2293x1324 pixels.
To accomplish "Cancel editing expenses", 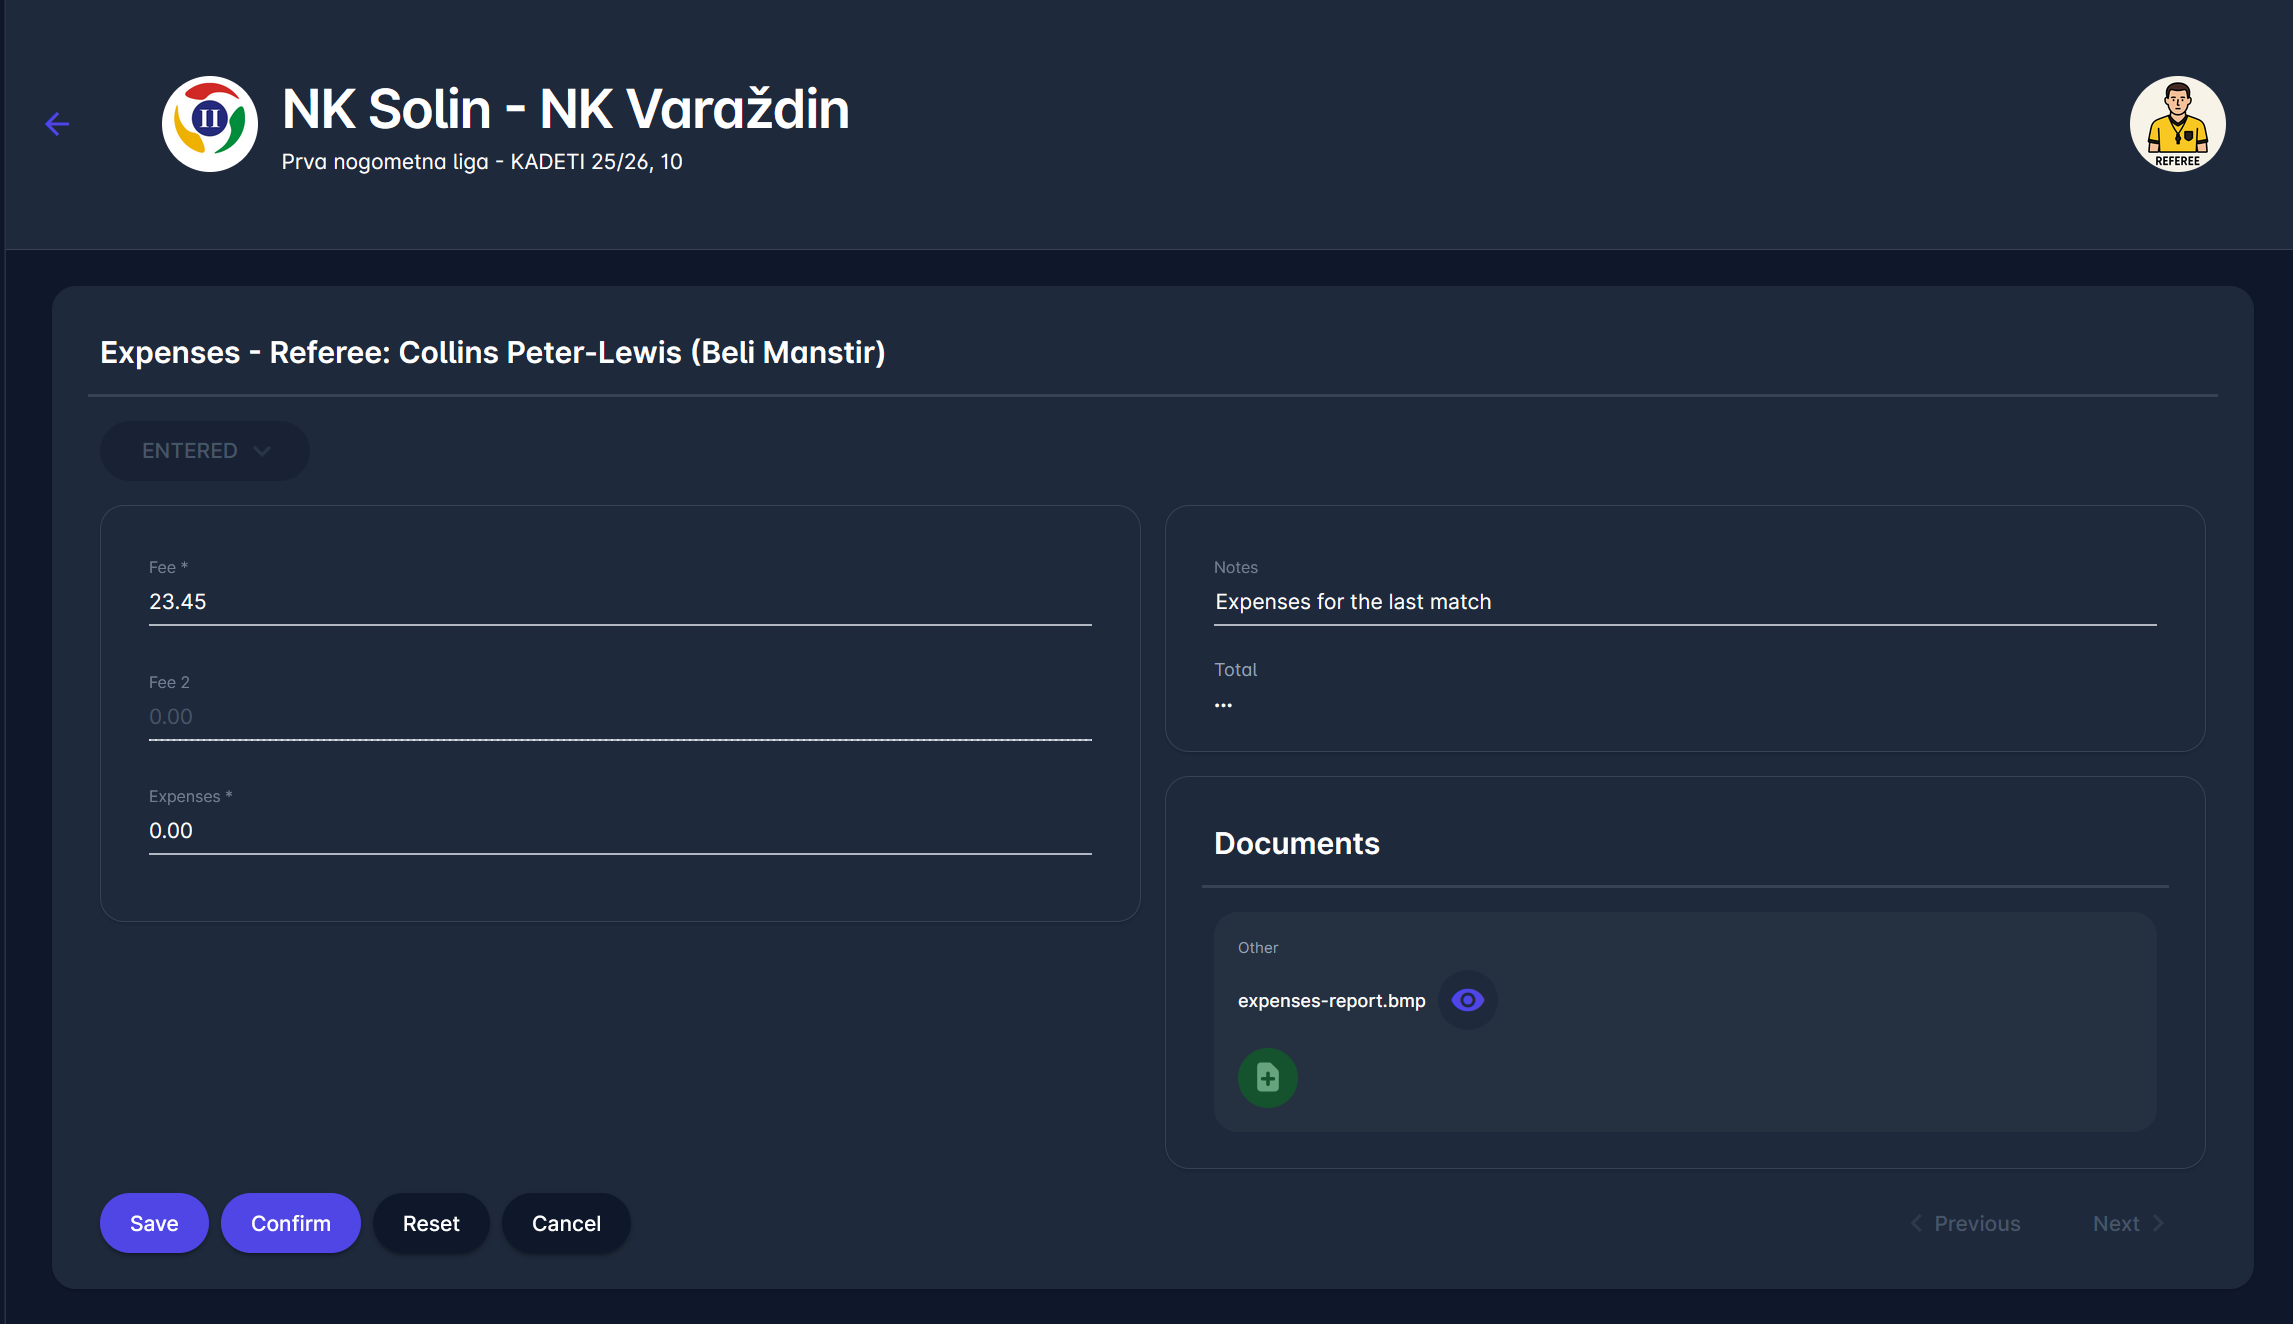I will [566, 1223].
